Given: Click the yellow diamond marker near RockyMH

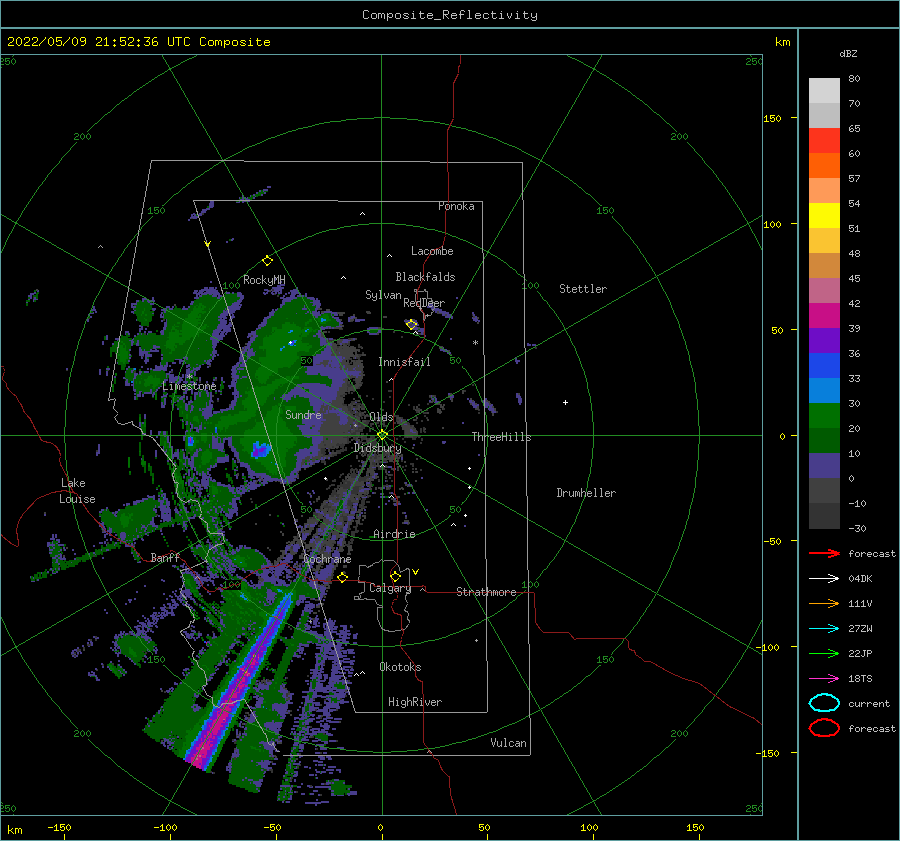Looking at the screenshot, I should (267, 261).
